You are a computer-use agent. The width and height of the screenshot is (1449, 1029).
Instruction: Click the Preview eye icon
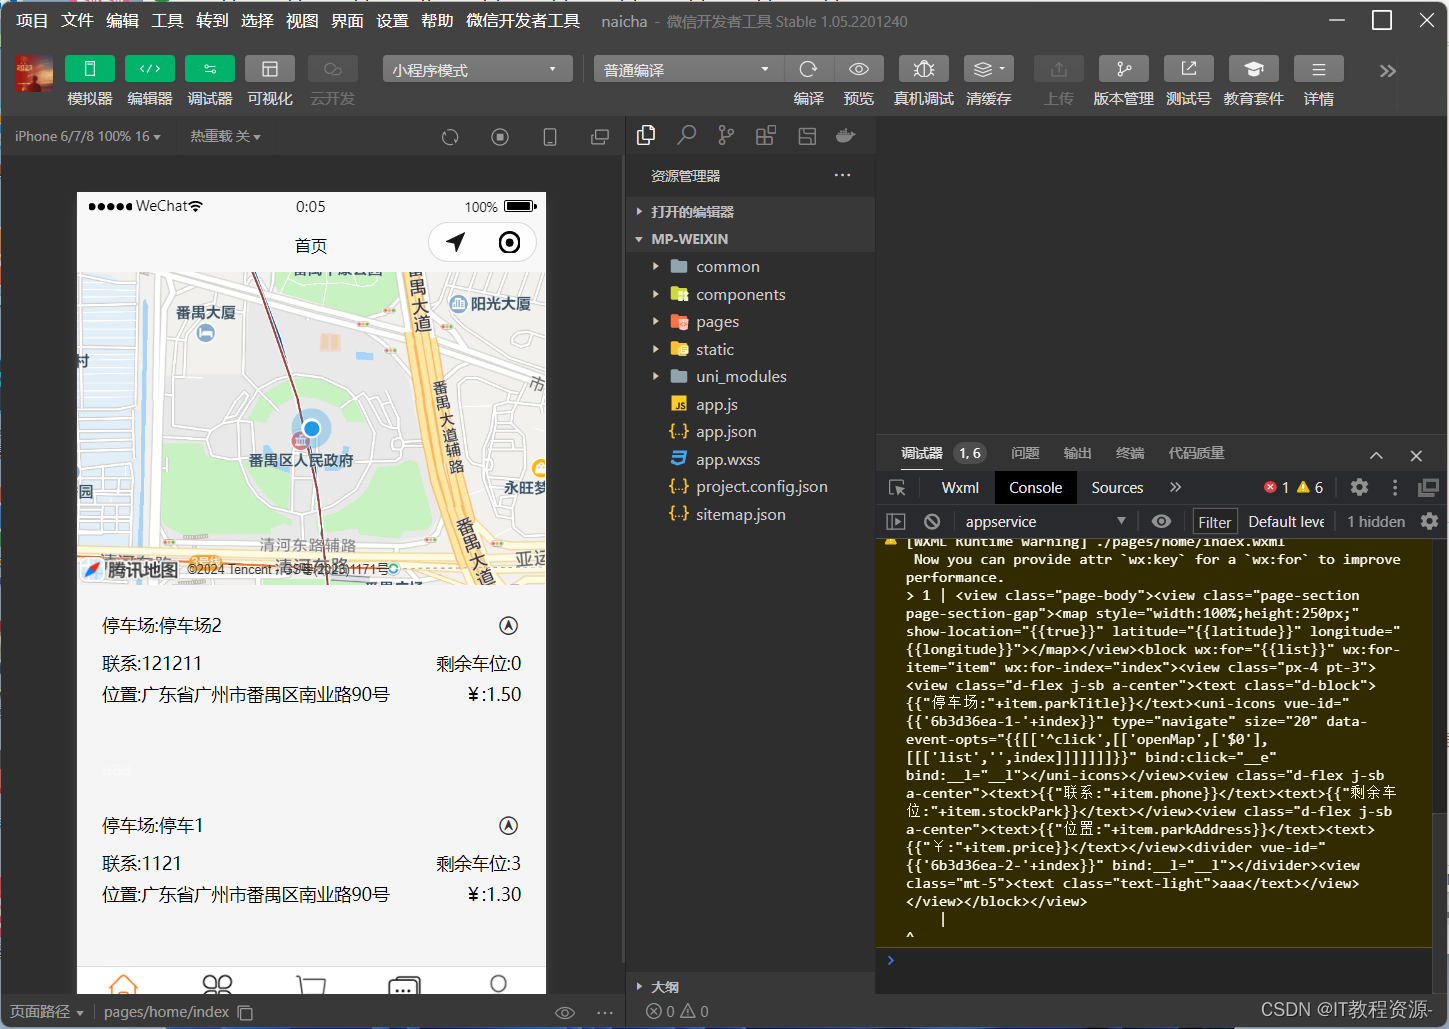[859, 69]
